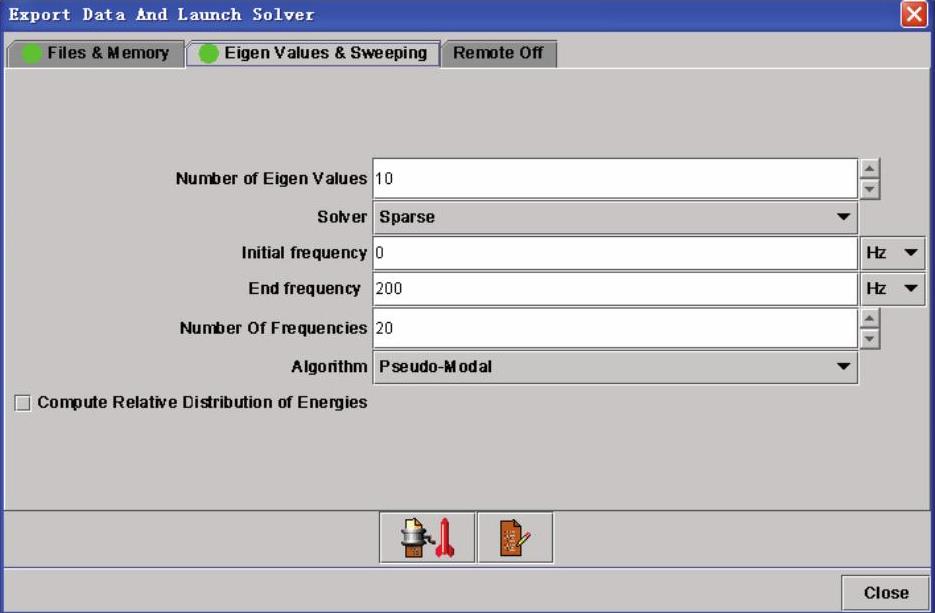Select the Eigen Values & Sweeping tab
The image size is (935, 613).
(x=314, y=53)
